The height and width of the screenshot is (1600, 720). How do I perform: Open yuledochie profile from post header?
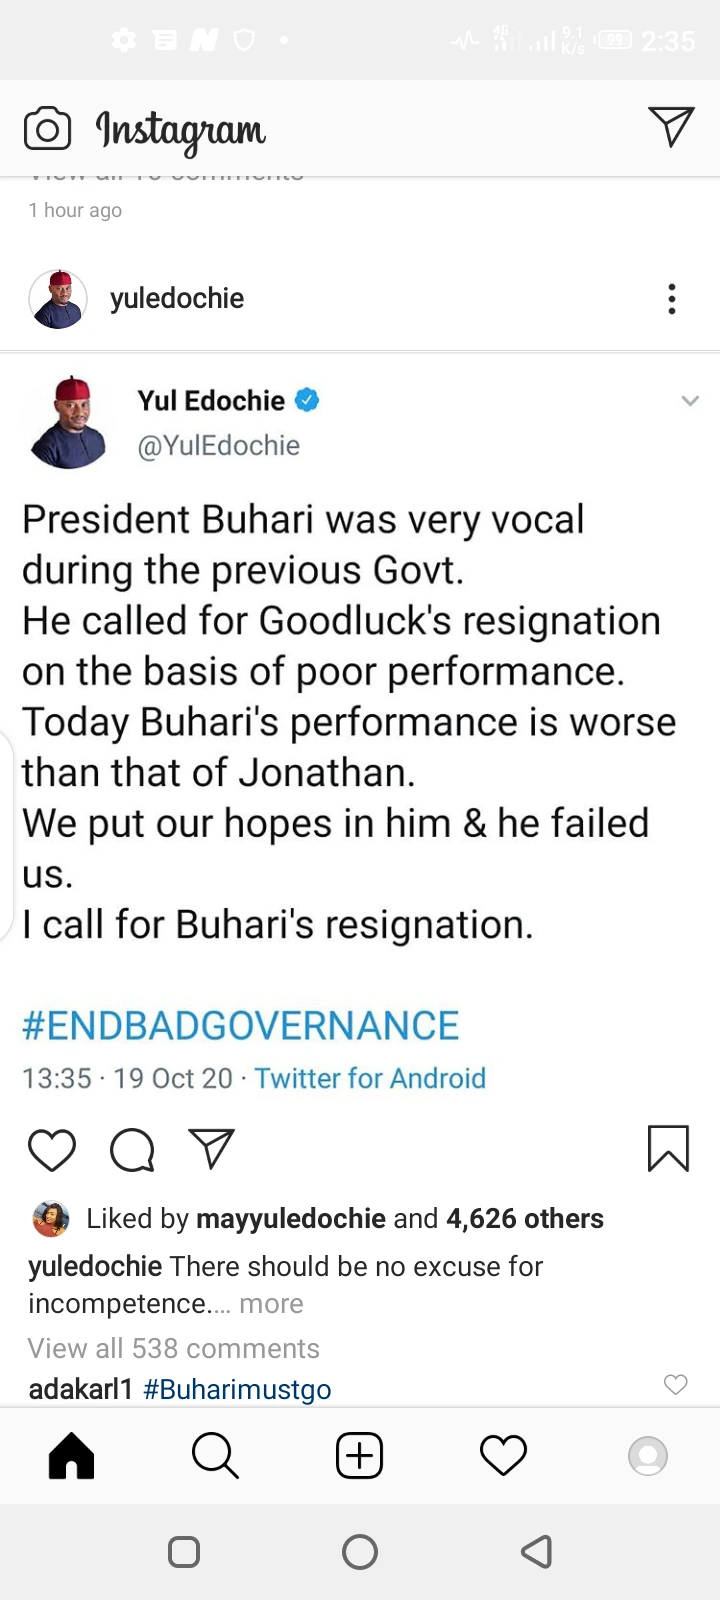click(x=176, y=299)
